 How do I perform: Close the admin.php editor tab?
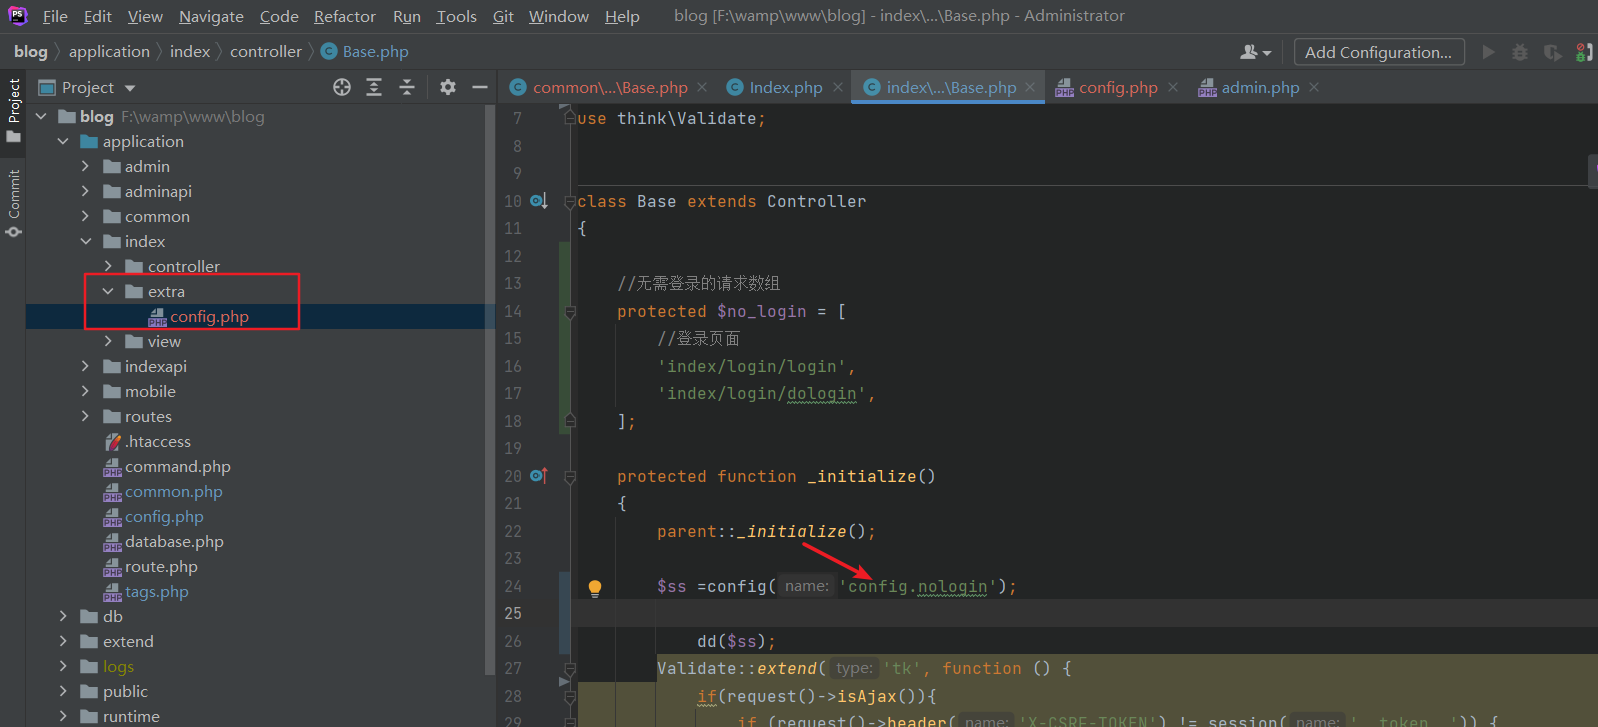1314,88
